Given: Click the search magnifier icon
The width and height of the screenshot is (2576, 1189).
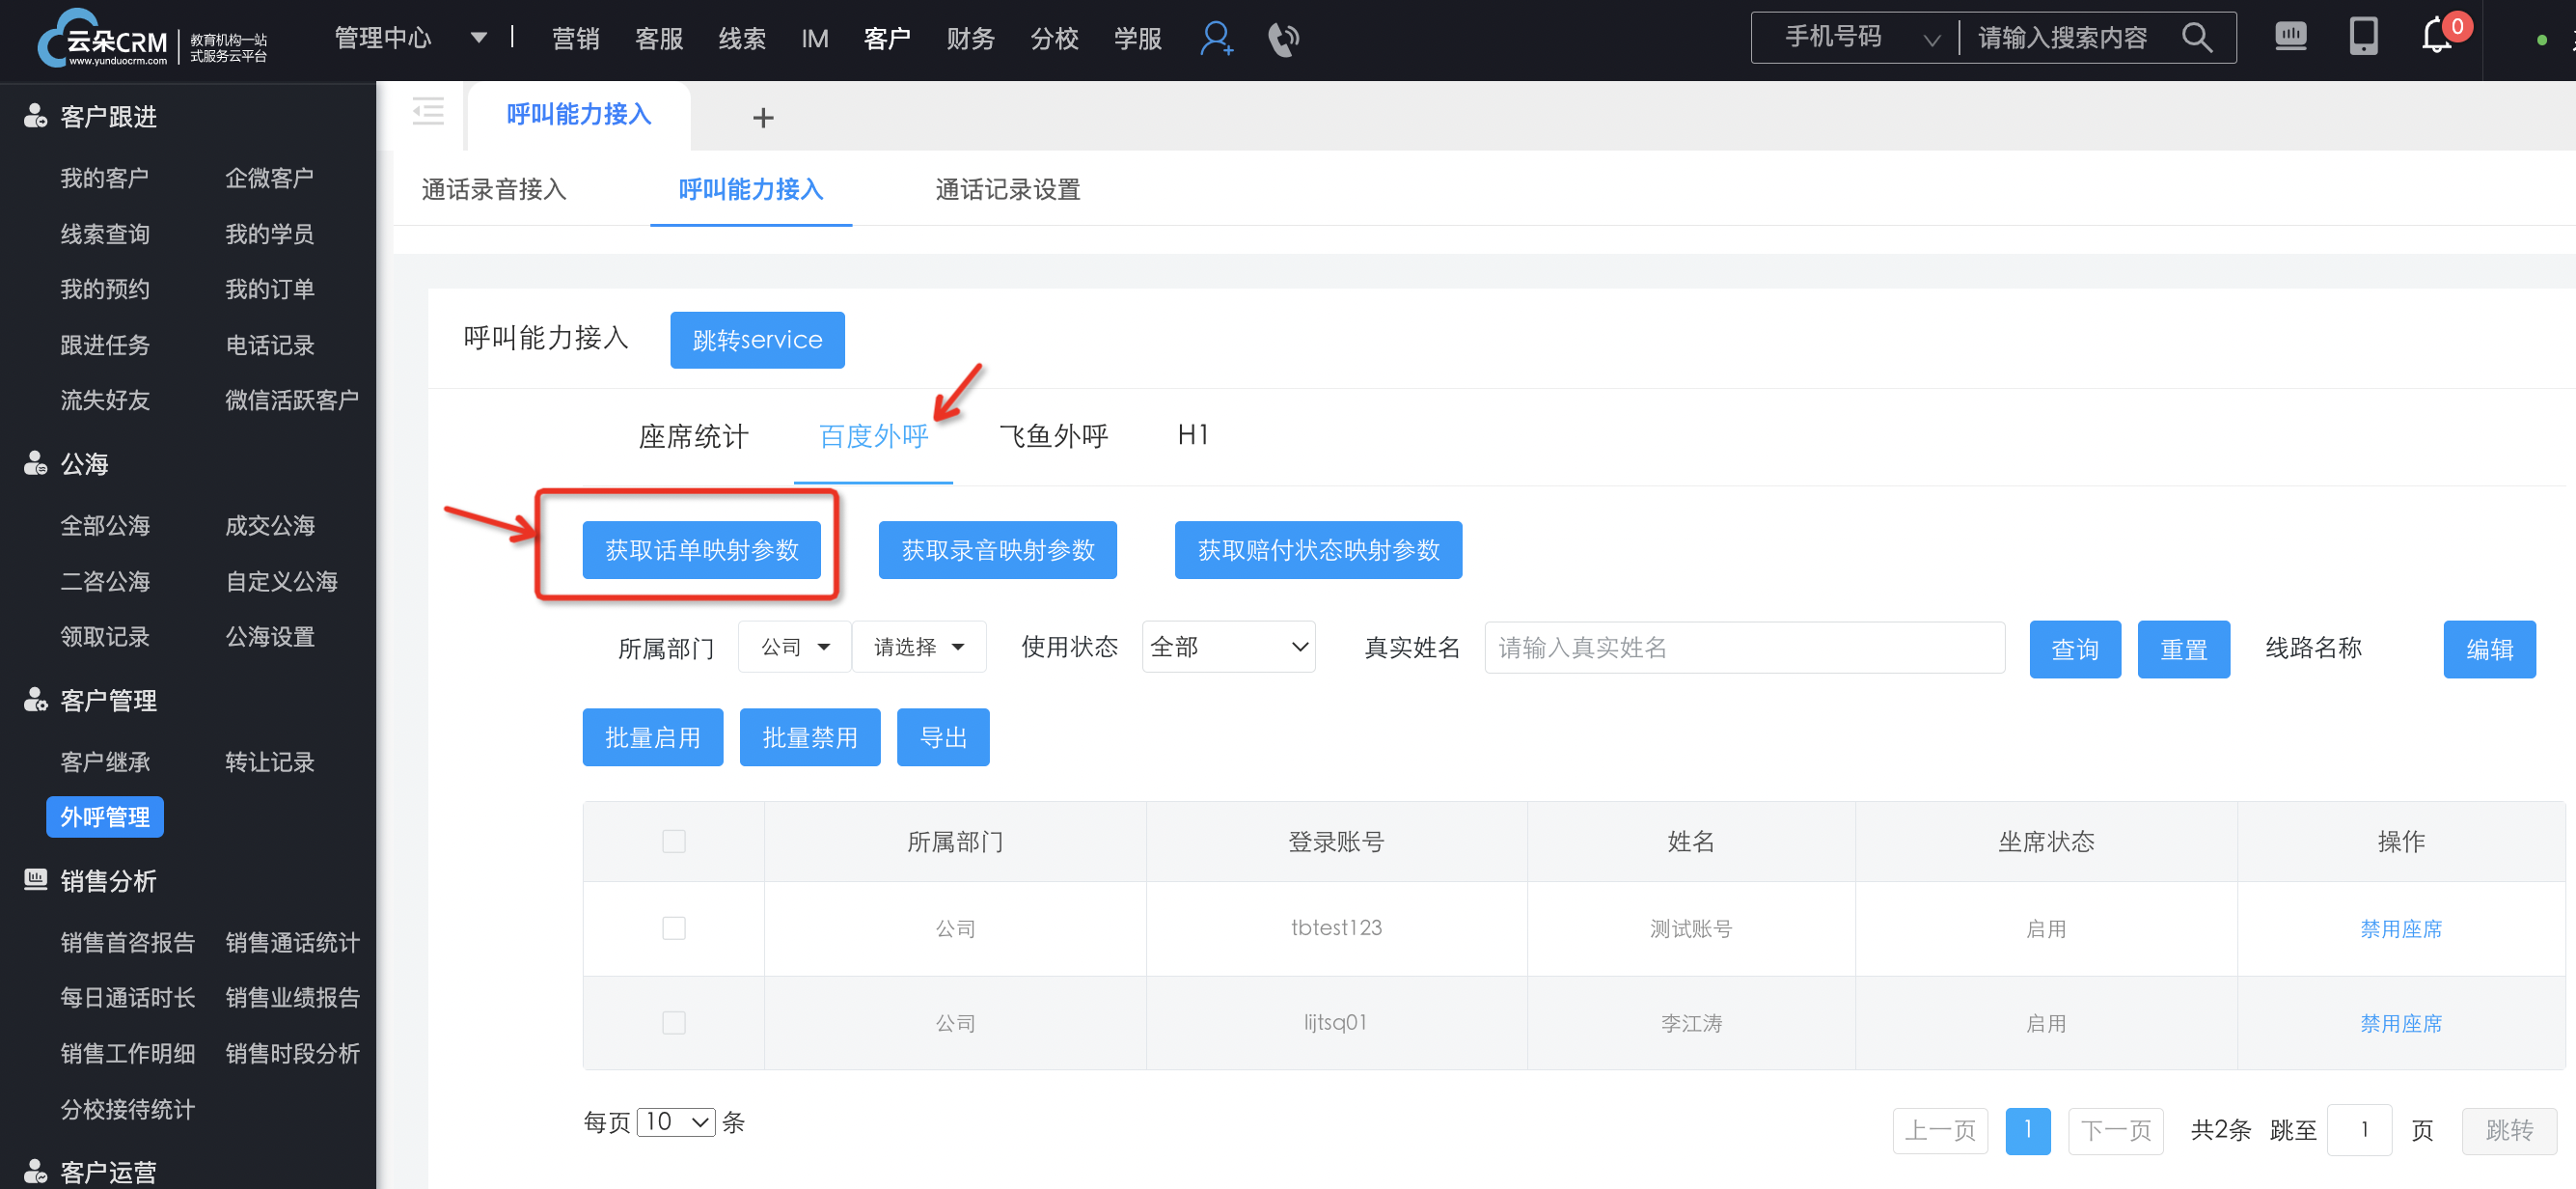Looking at the screenshot, I should [x=2196, y=38].
